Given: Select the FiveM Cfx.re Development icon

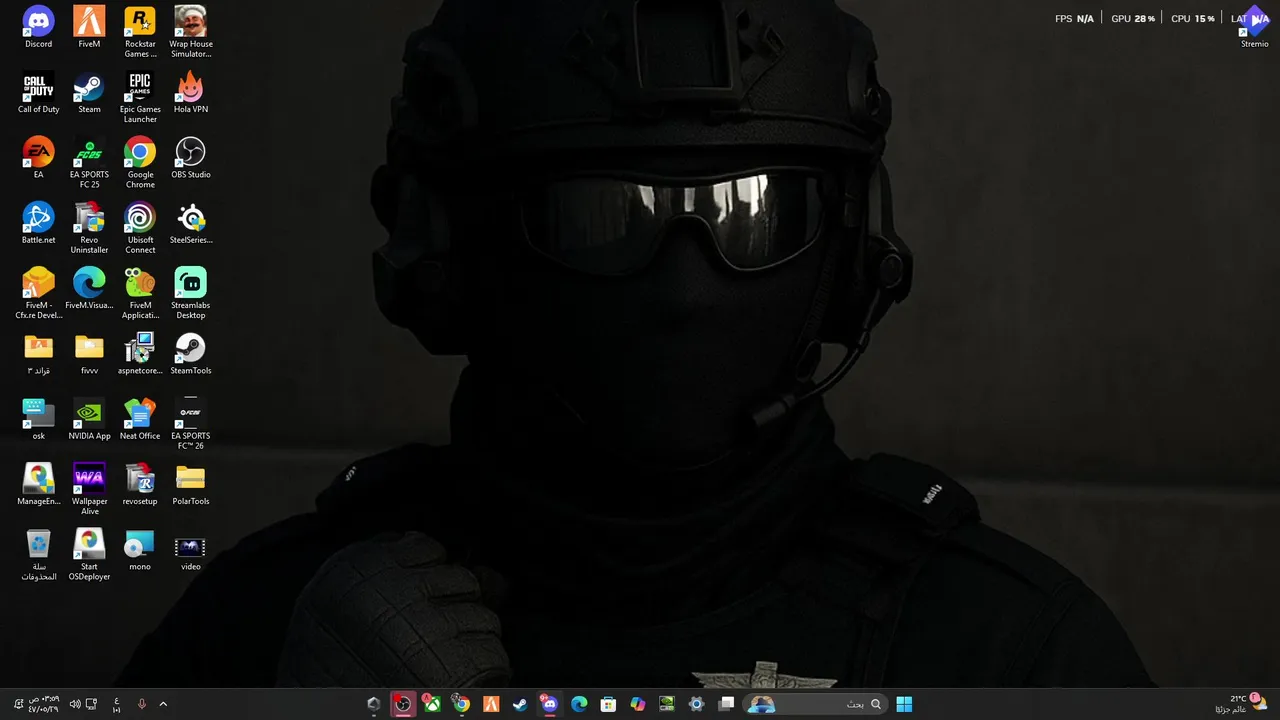Looking at the screenshot, I should pyautogui.click(x=38, y=294).
